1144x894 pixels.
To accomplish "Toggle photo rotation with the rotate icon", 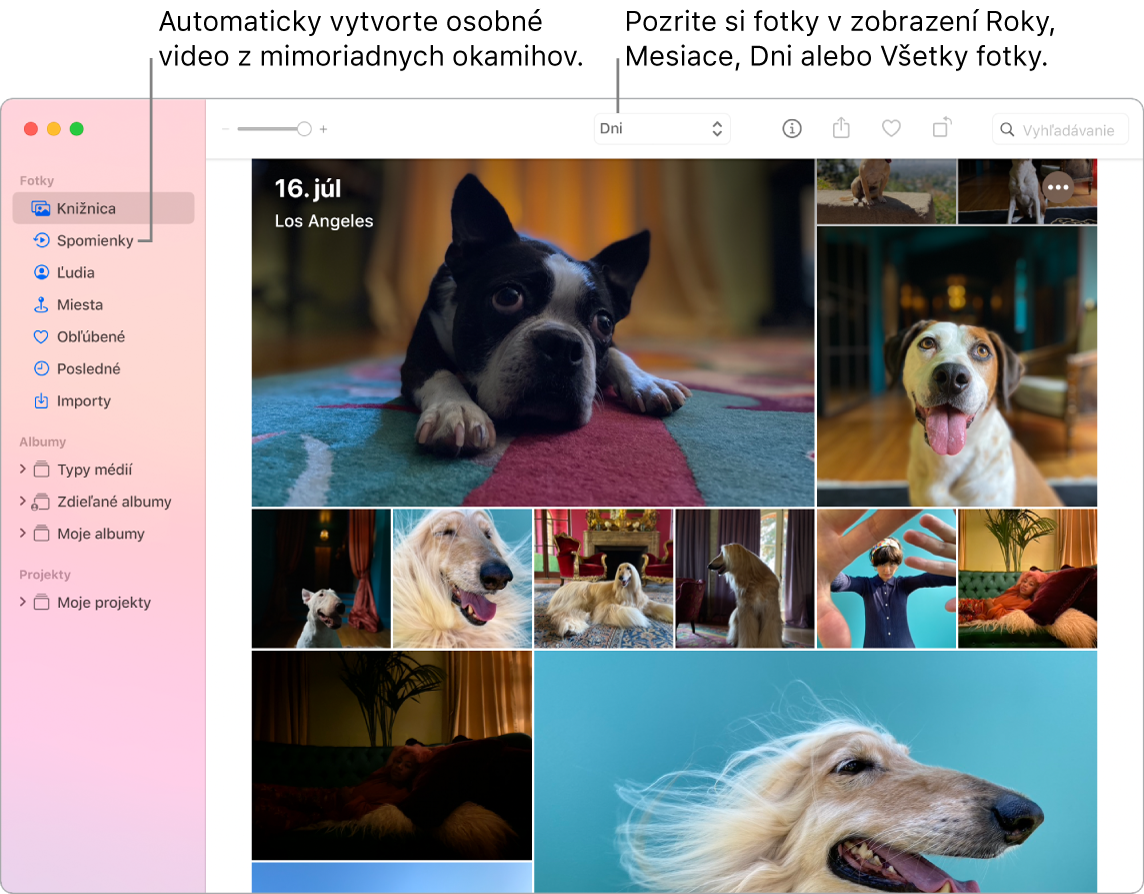I will pos(941,128).
